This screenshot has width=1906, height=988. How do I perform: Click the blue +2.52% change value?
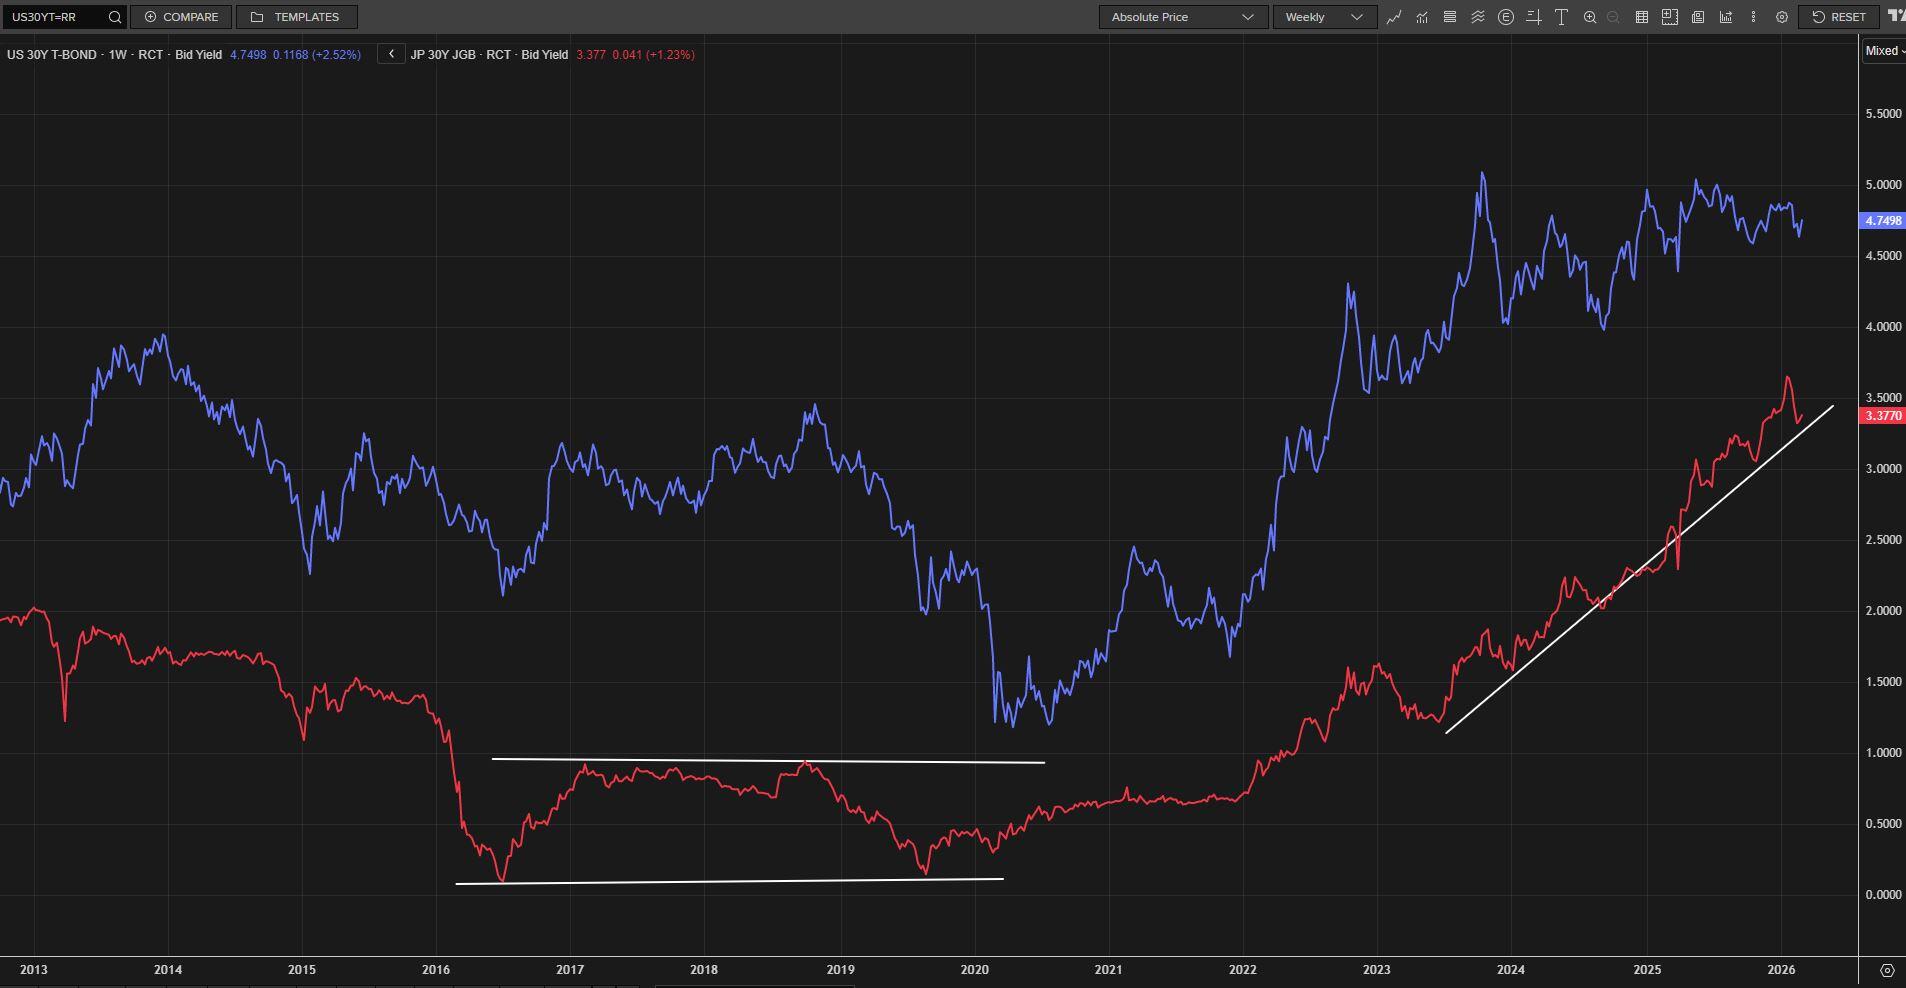point(336,55)
